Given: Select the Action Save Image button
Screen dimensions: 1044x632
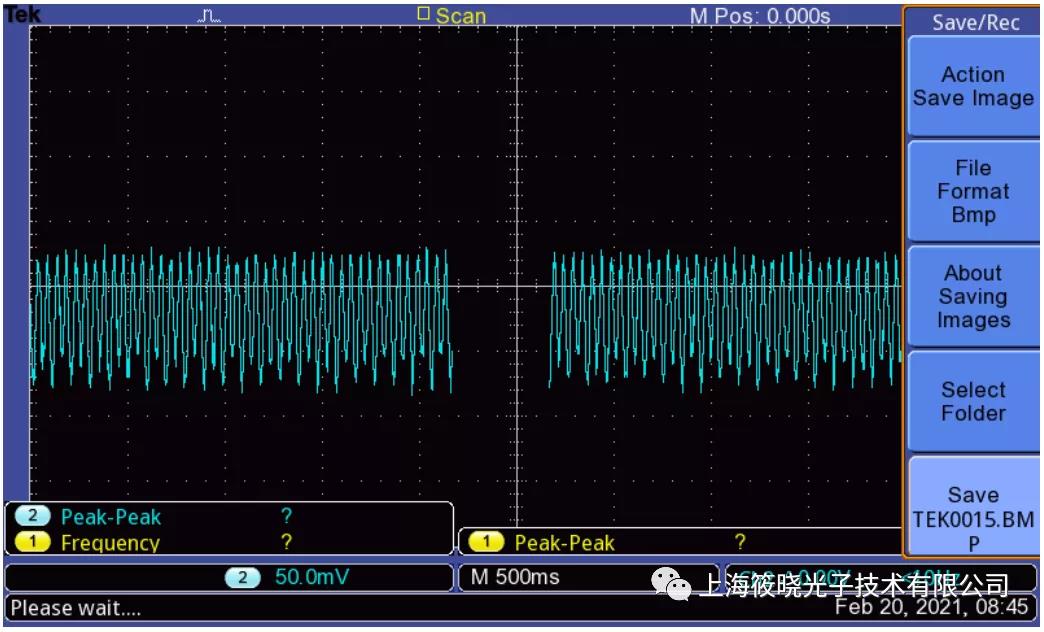Looking at the screenshot, I should 972,87.
